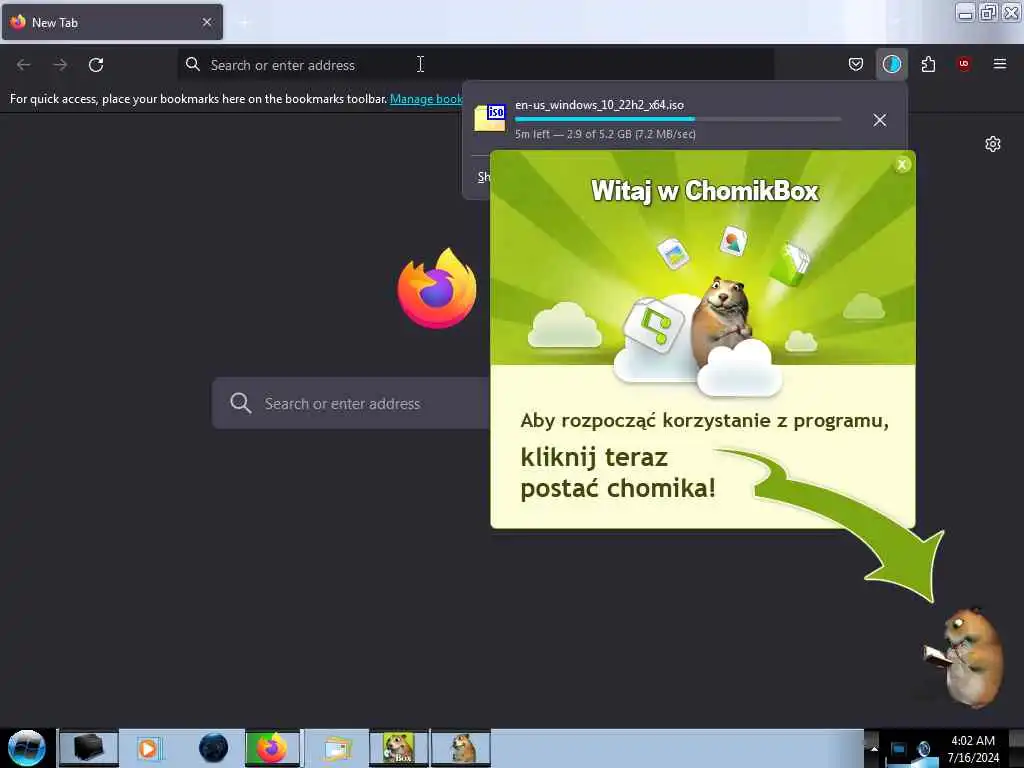
Task: Go back with the browser back arrow
Action: pos(24,65)
